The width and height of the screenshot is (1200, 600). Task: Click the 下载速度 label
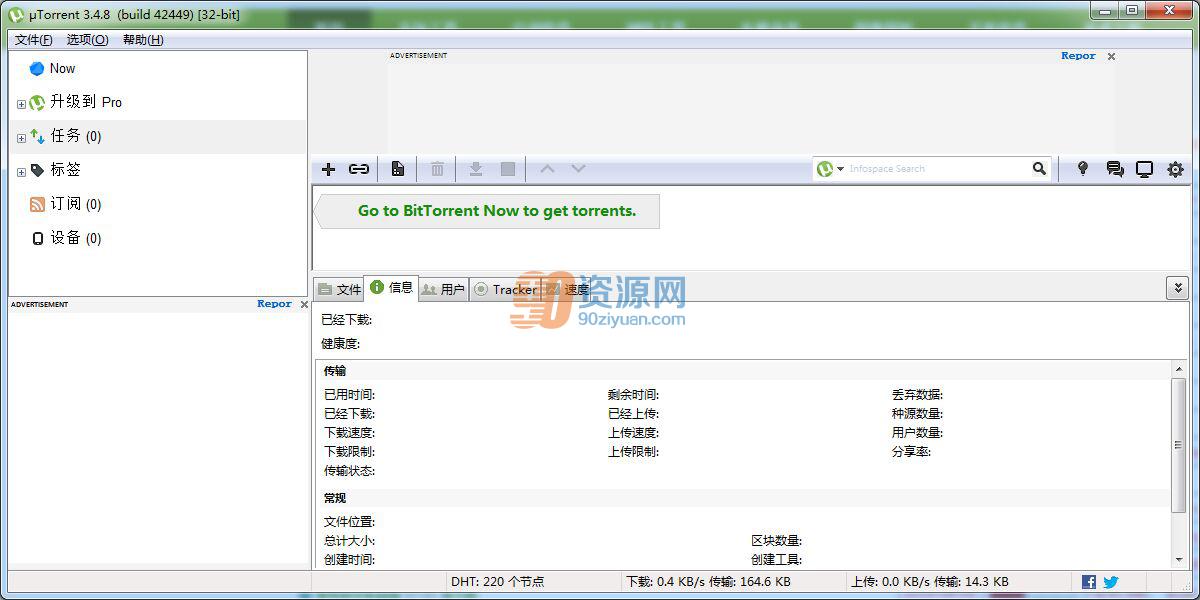pos(349,433)
